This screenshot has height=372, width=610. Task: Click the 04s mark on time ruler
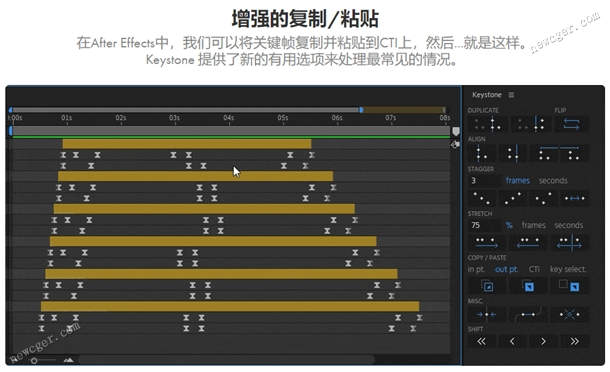pos(228,118)
